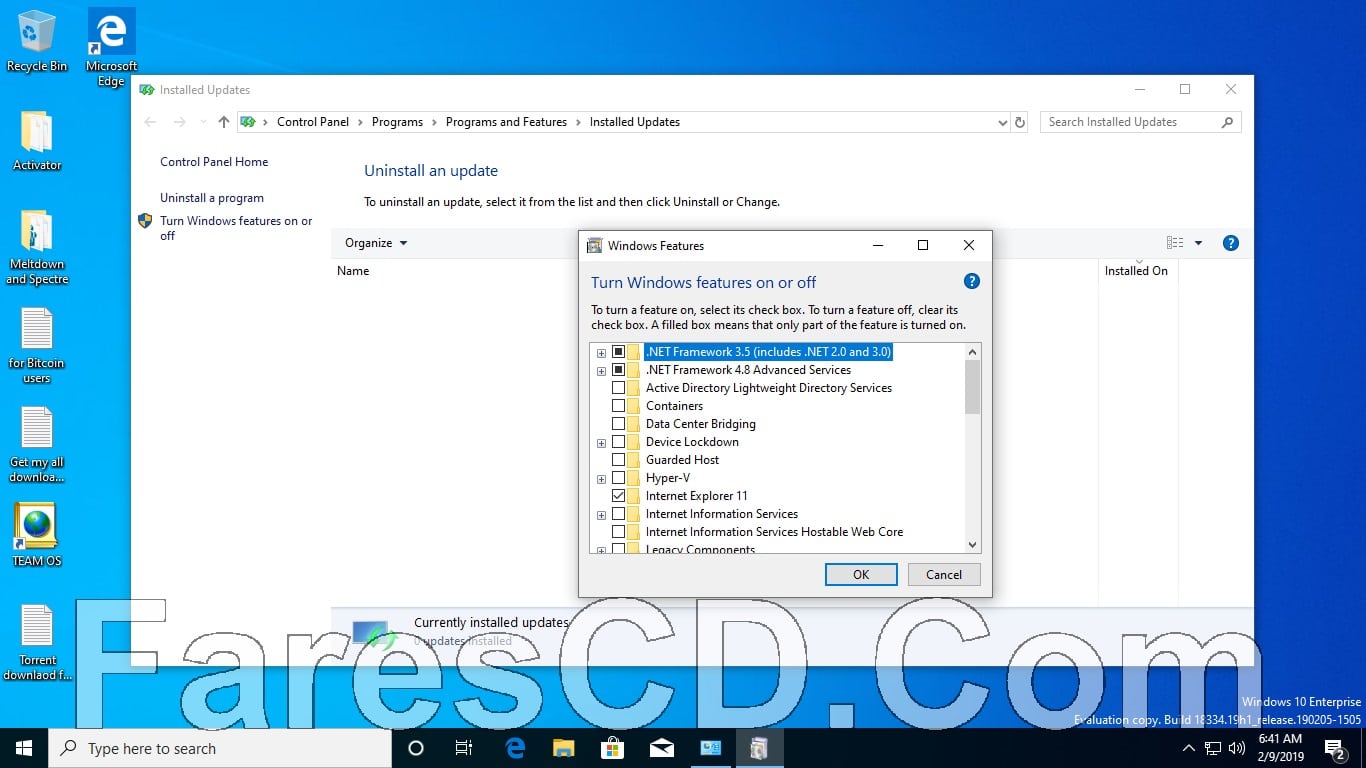This screenshot has width=1366, height=768.
Task: Enable the Containers feature checkbox
Action: [x=618, y=406]
